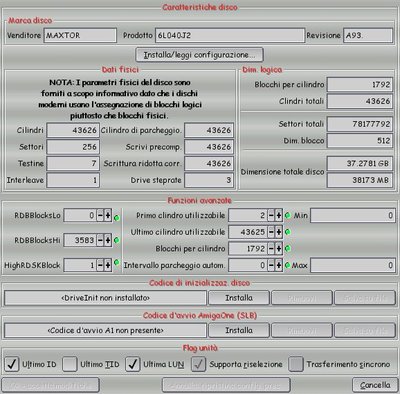Enable Trasferimento sincrono checkbox

pyautogui.click(x=296, y=364)
